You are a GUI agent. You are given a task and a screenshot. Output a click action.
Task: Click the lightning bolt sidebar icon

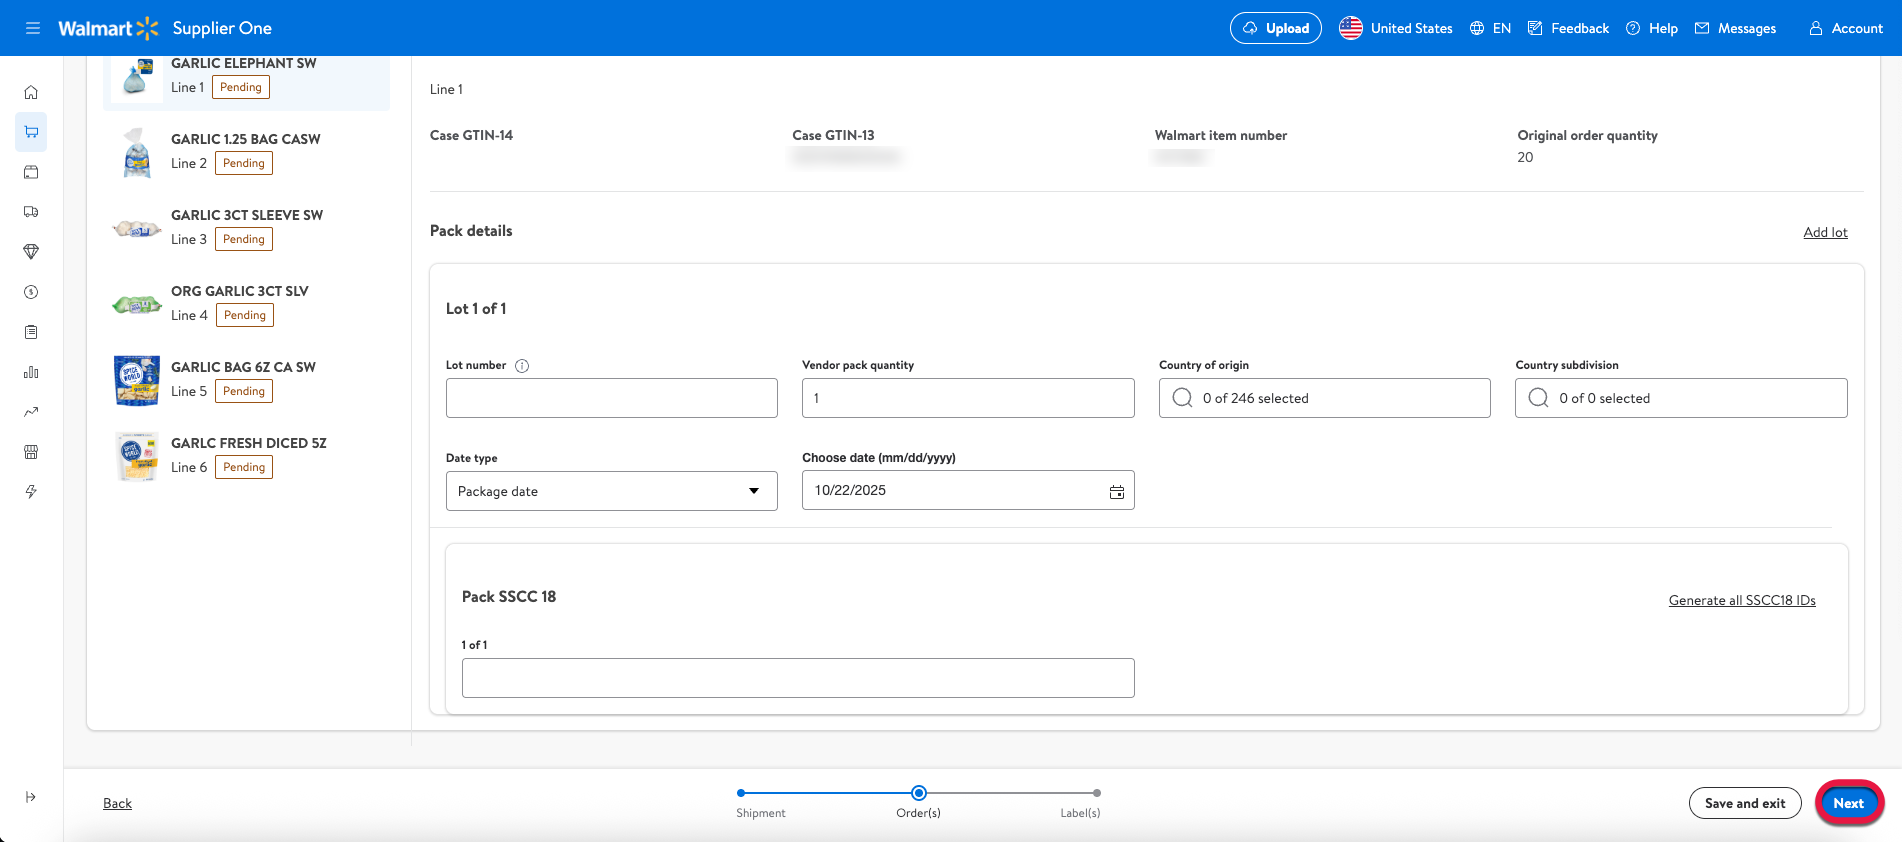[x=31, y=492]
